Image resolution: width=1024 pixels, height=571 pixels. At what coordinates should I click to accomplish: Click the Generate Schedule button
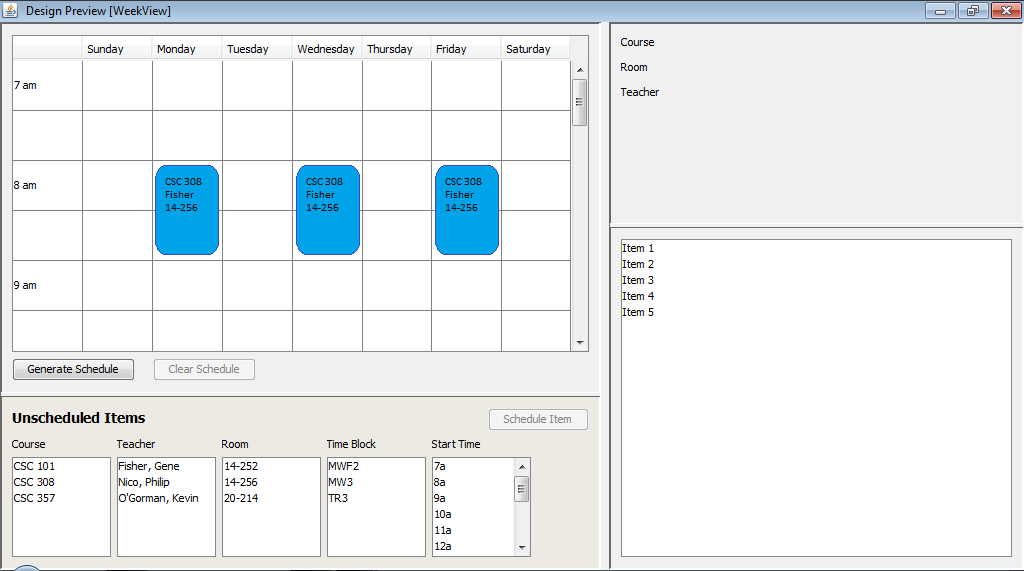click(x=73, y=369)
